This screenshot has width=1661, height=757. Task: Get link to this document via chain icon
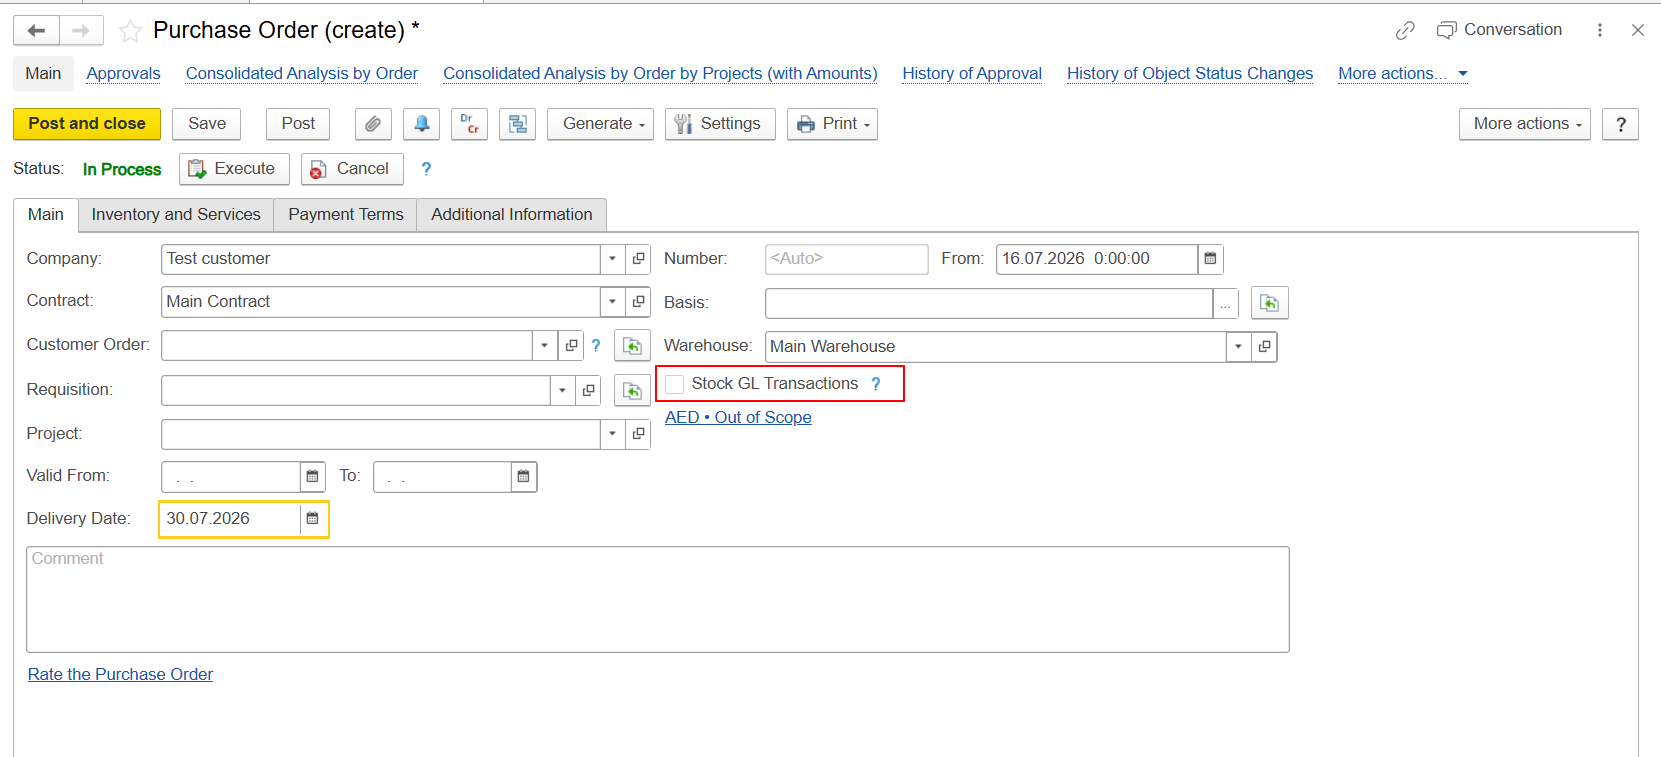tap(1405, 31)
